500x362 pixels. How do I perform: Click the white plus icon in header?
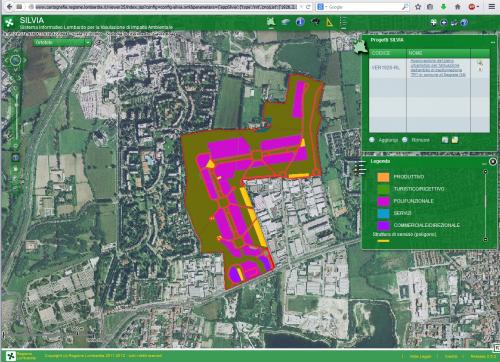pyautogui.click(x=433, y=22)
